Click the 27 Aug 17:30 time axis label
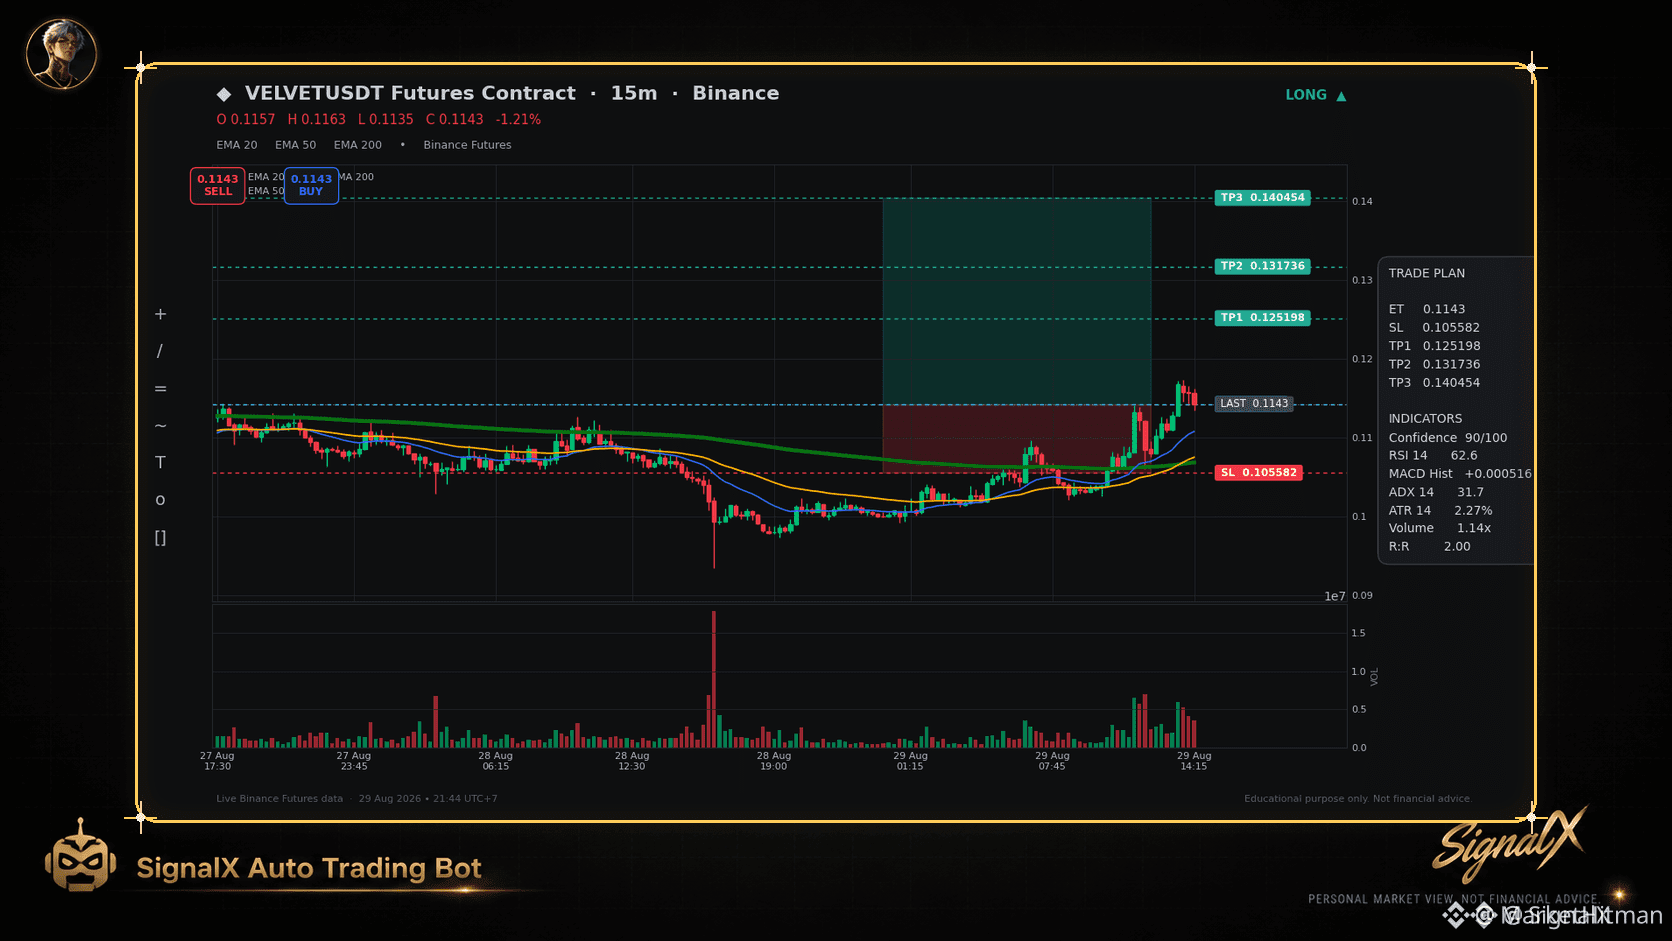This screenshot has width=1672, height=941. (x=217, y=761)
